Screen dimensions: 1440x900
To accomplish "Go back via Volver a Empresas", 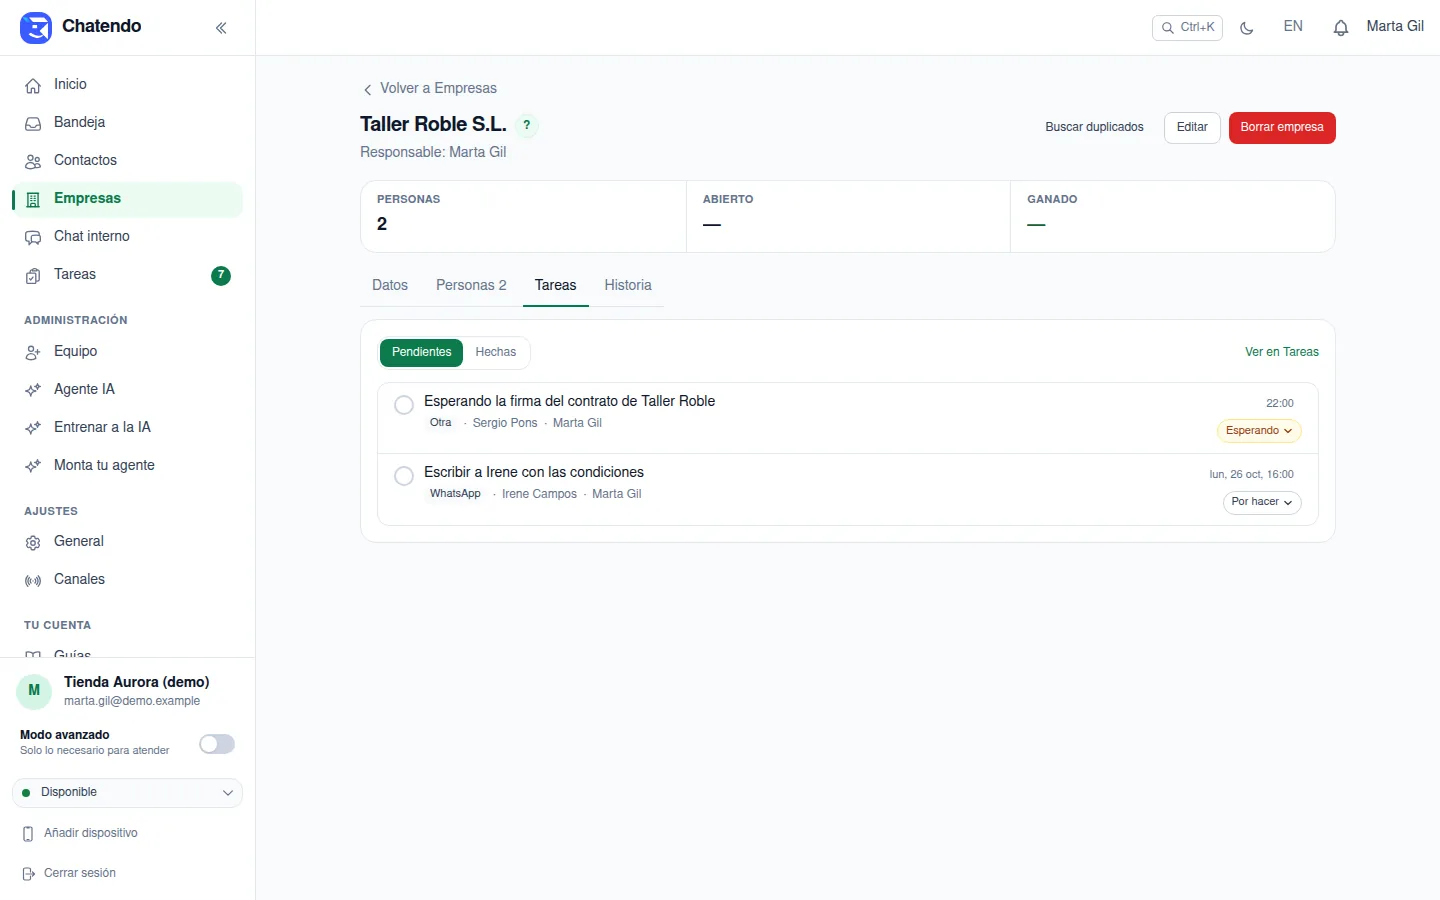I will [x=430, y=89].
